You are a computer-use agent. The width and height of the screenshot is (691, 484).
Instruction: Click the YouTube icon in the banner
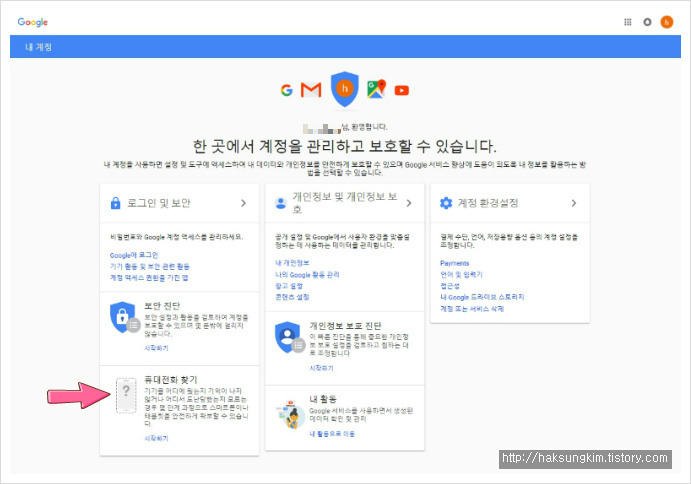tap(401, 90)
